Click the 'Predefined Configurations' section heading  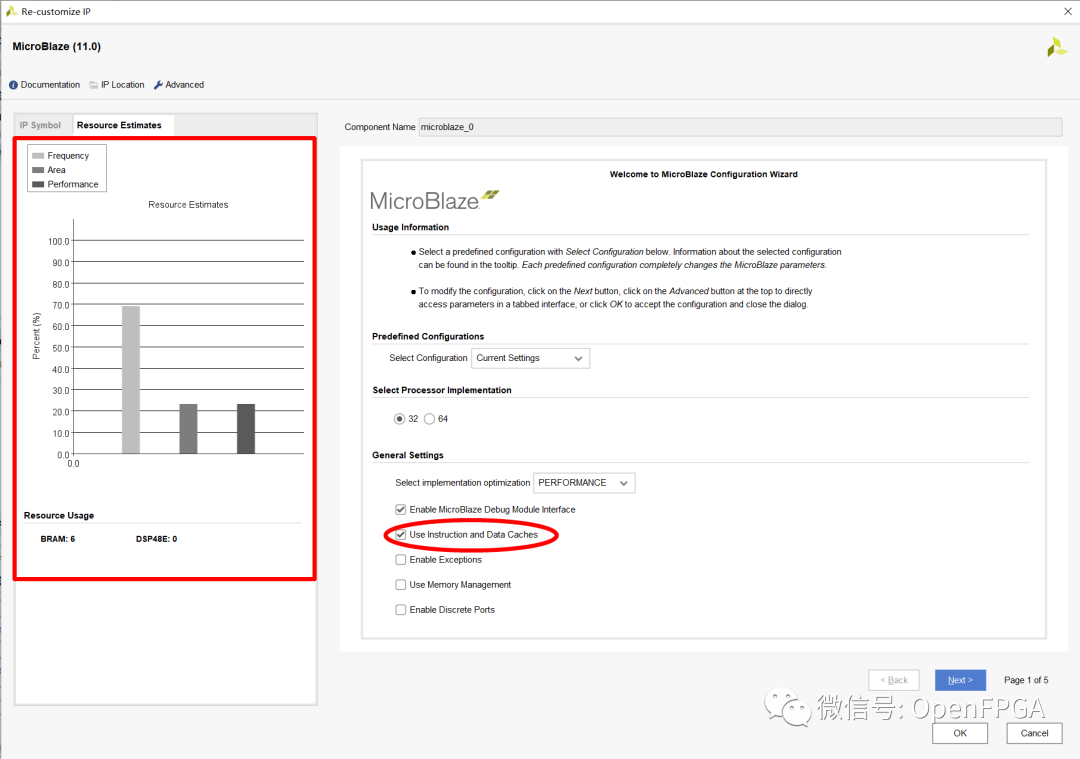[428, 336]
